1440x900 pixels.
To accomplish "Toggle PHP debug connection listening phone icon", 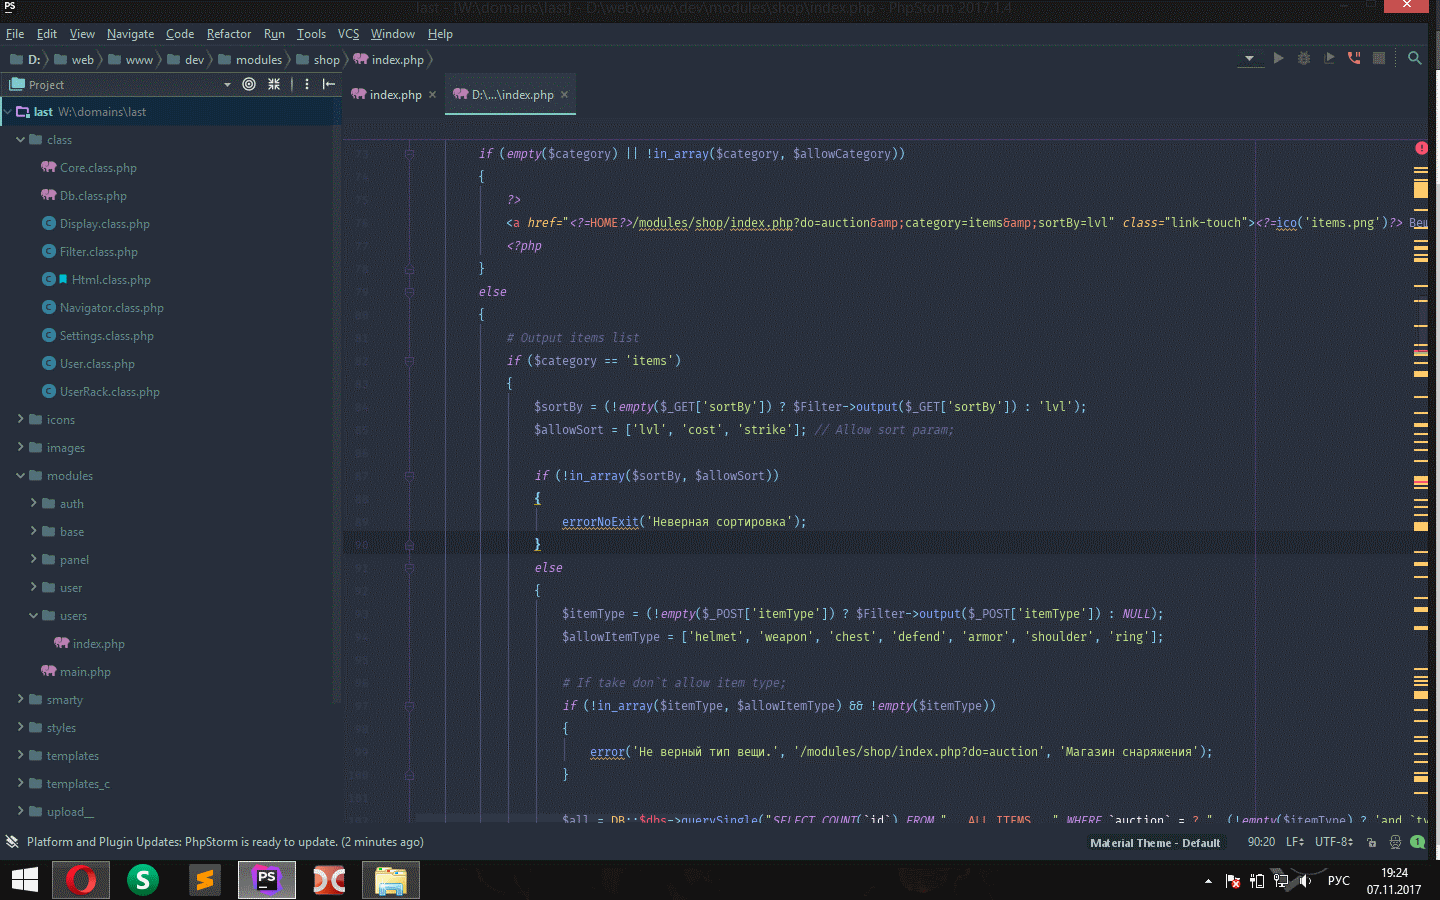I will [1354, 59].
